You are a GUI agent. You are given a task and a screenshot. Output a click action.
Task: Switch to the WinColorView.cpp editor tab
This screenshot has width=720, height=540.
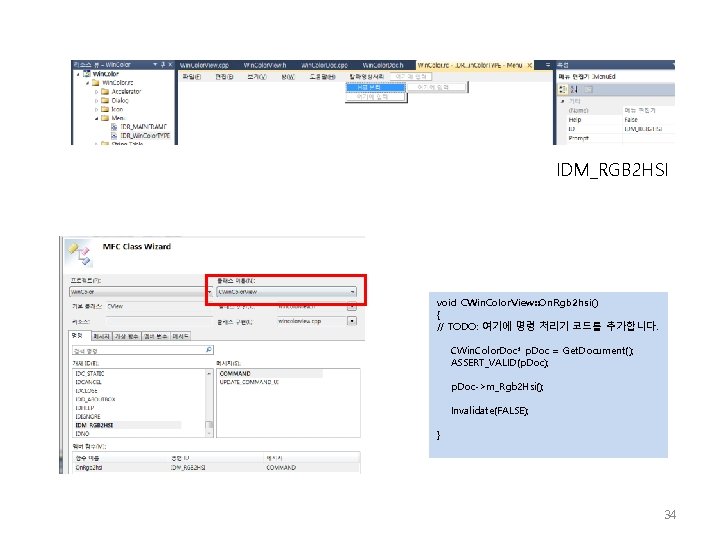[204, 65]
